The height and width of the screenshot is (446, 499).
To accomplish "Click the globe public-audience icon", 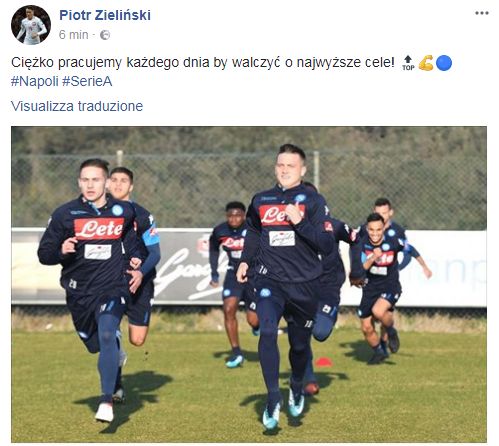I will [105, 35].
